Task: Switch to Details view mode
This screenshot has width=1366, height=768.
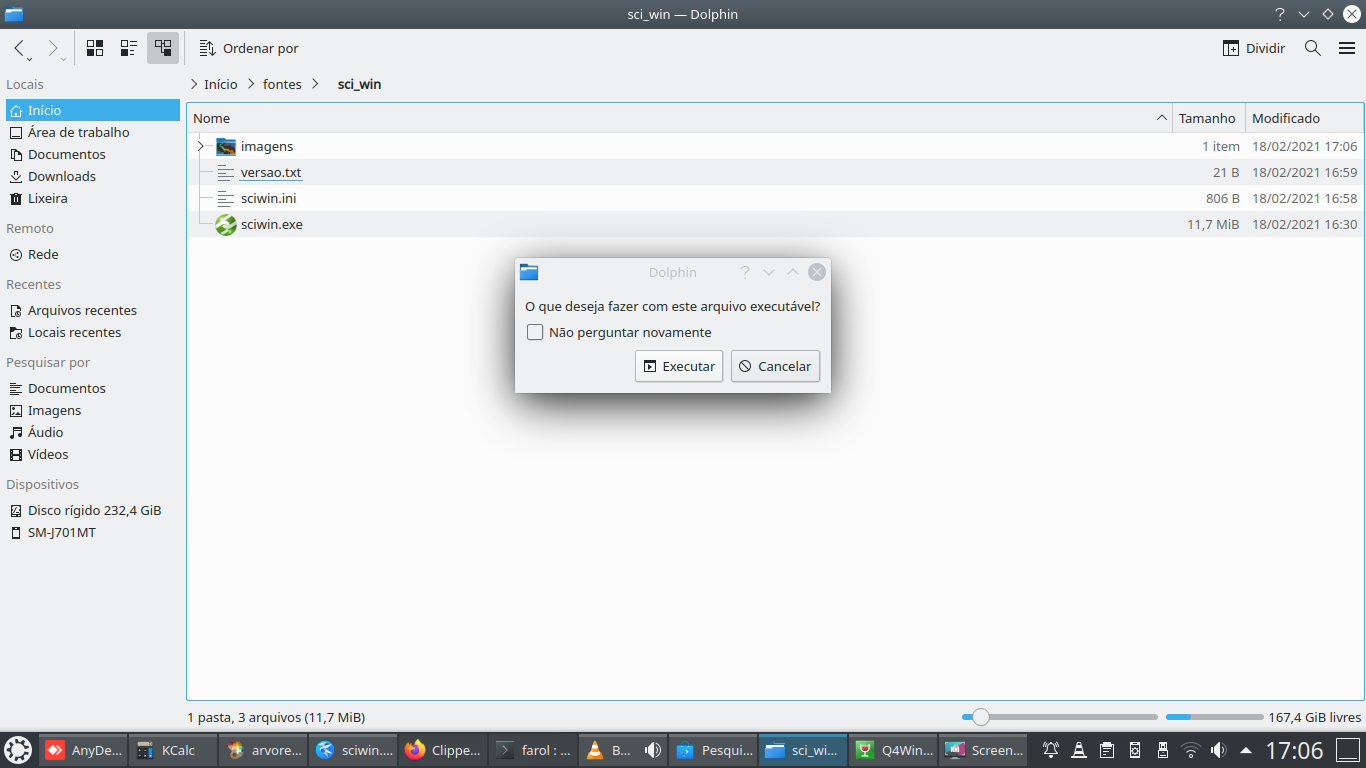Action: tap(163, 48)
